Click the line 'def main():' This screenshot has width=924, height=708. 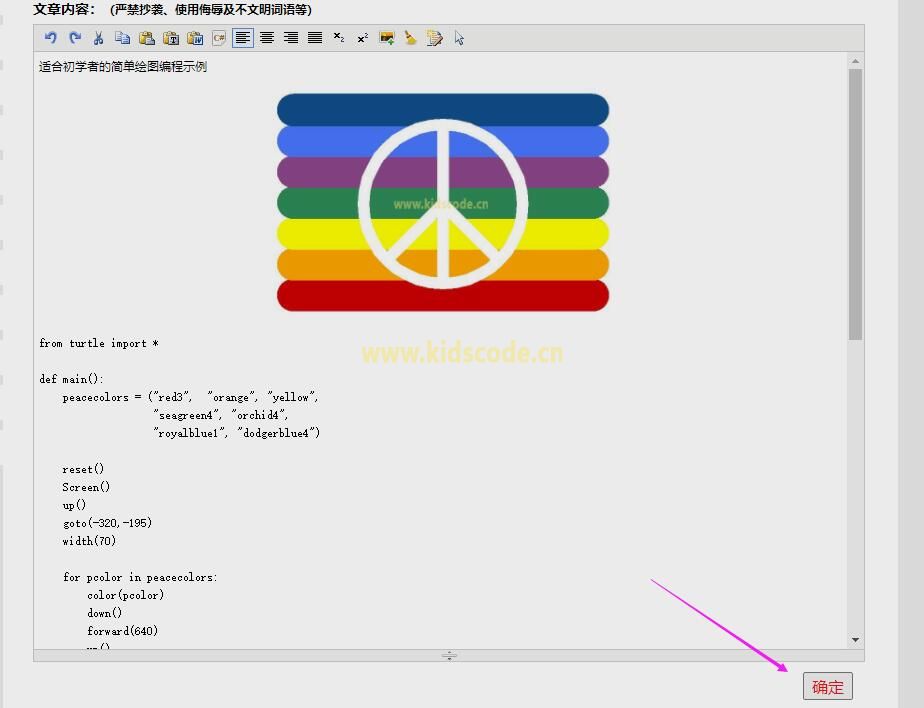tap(71, 379)
